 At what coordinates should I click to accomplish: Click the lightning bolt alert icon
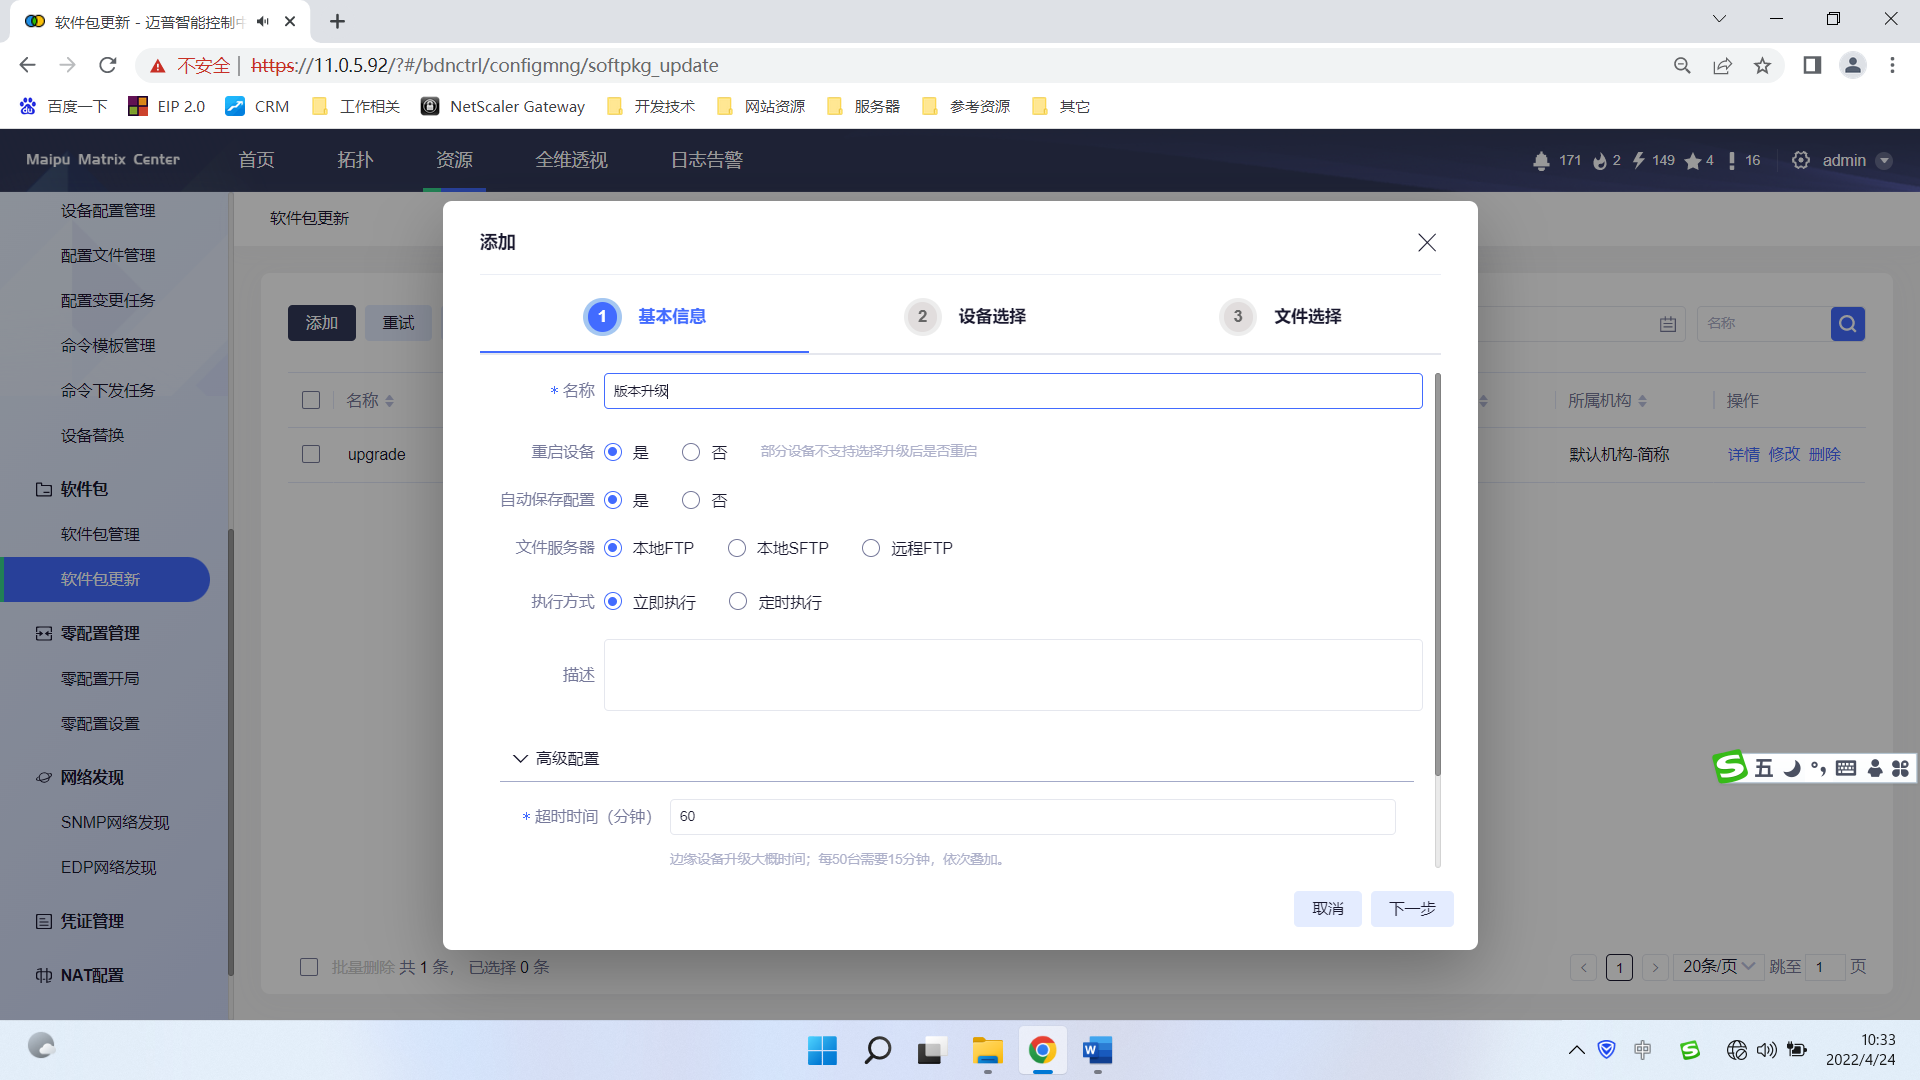click(1639, 160)
